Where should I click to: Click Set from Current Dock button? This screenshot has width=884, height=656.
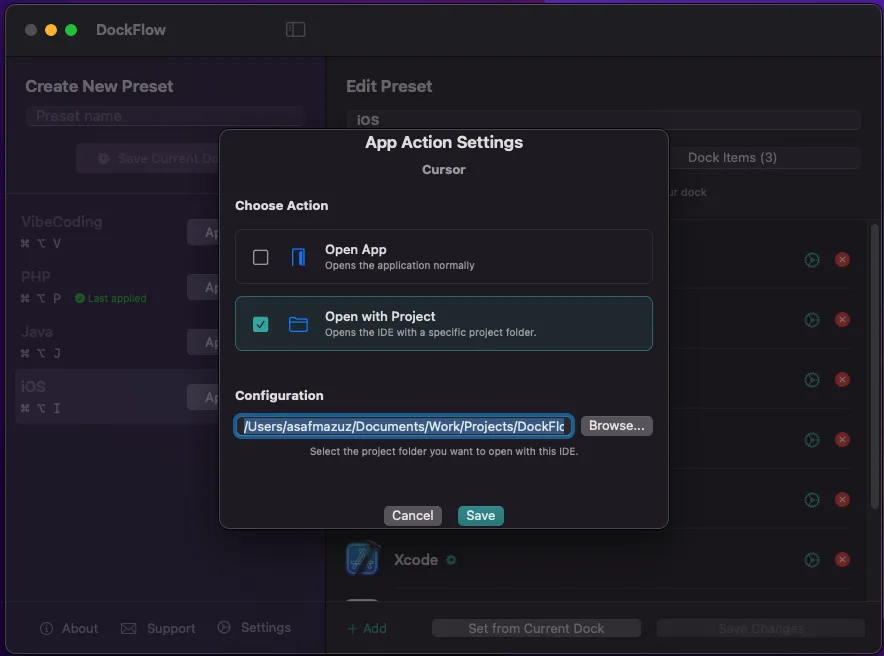click(x=536, y=628)
